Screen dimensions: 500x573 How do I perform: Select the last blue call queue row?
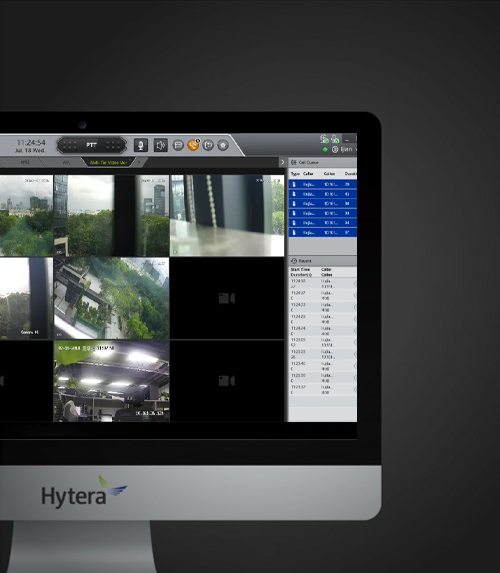click(x=322, y=232)
